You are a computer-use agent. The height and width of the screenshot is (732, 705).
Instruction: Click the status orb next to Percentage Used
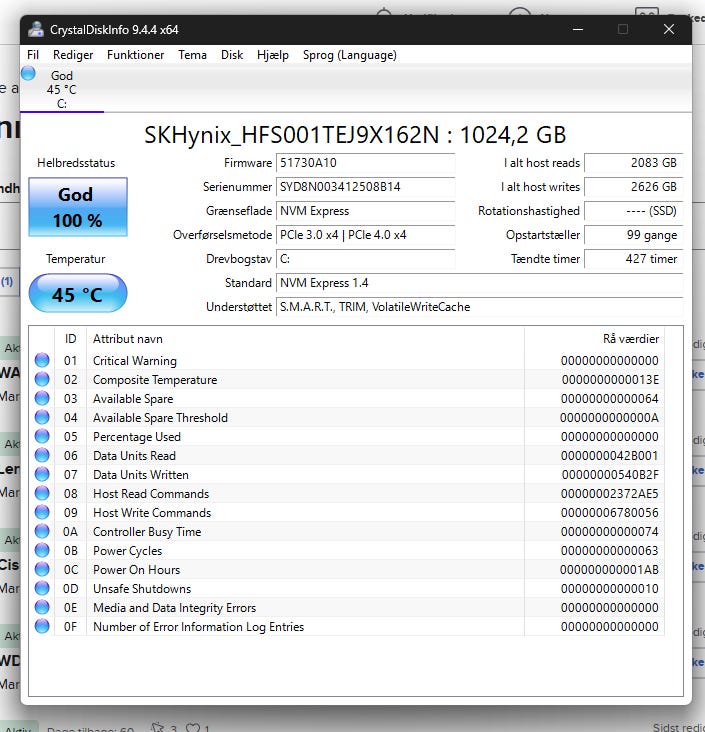42,437
